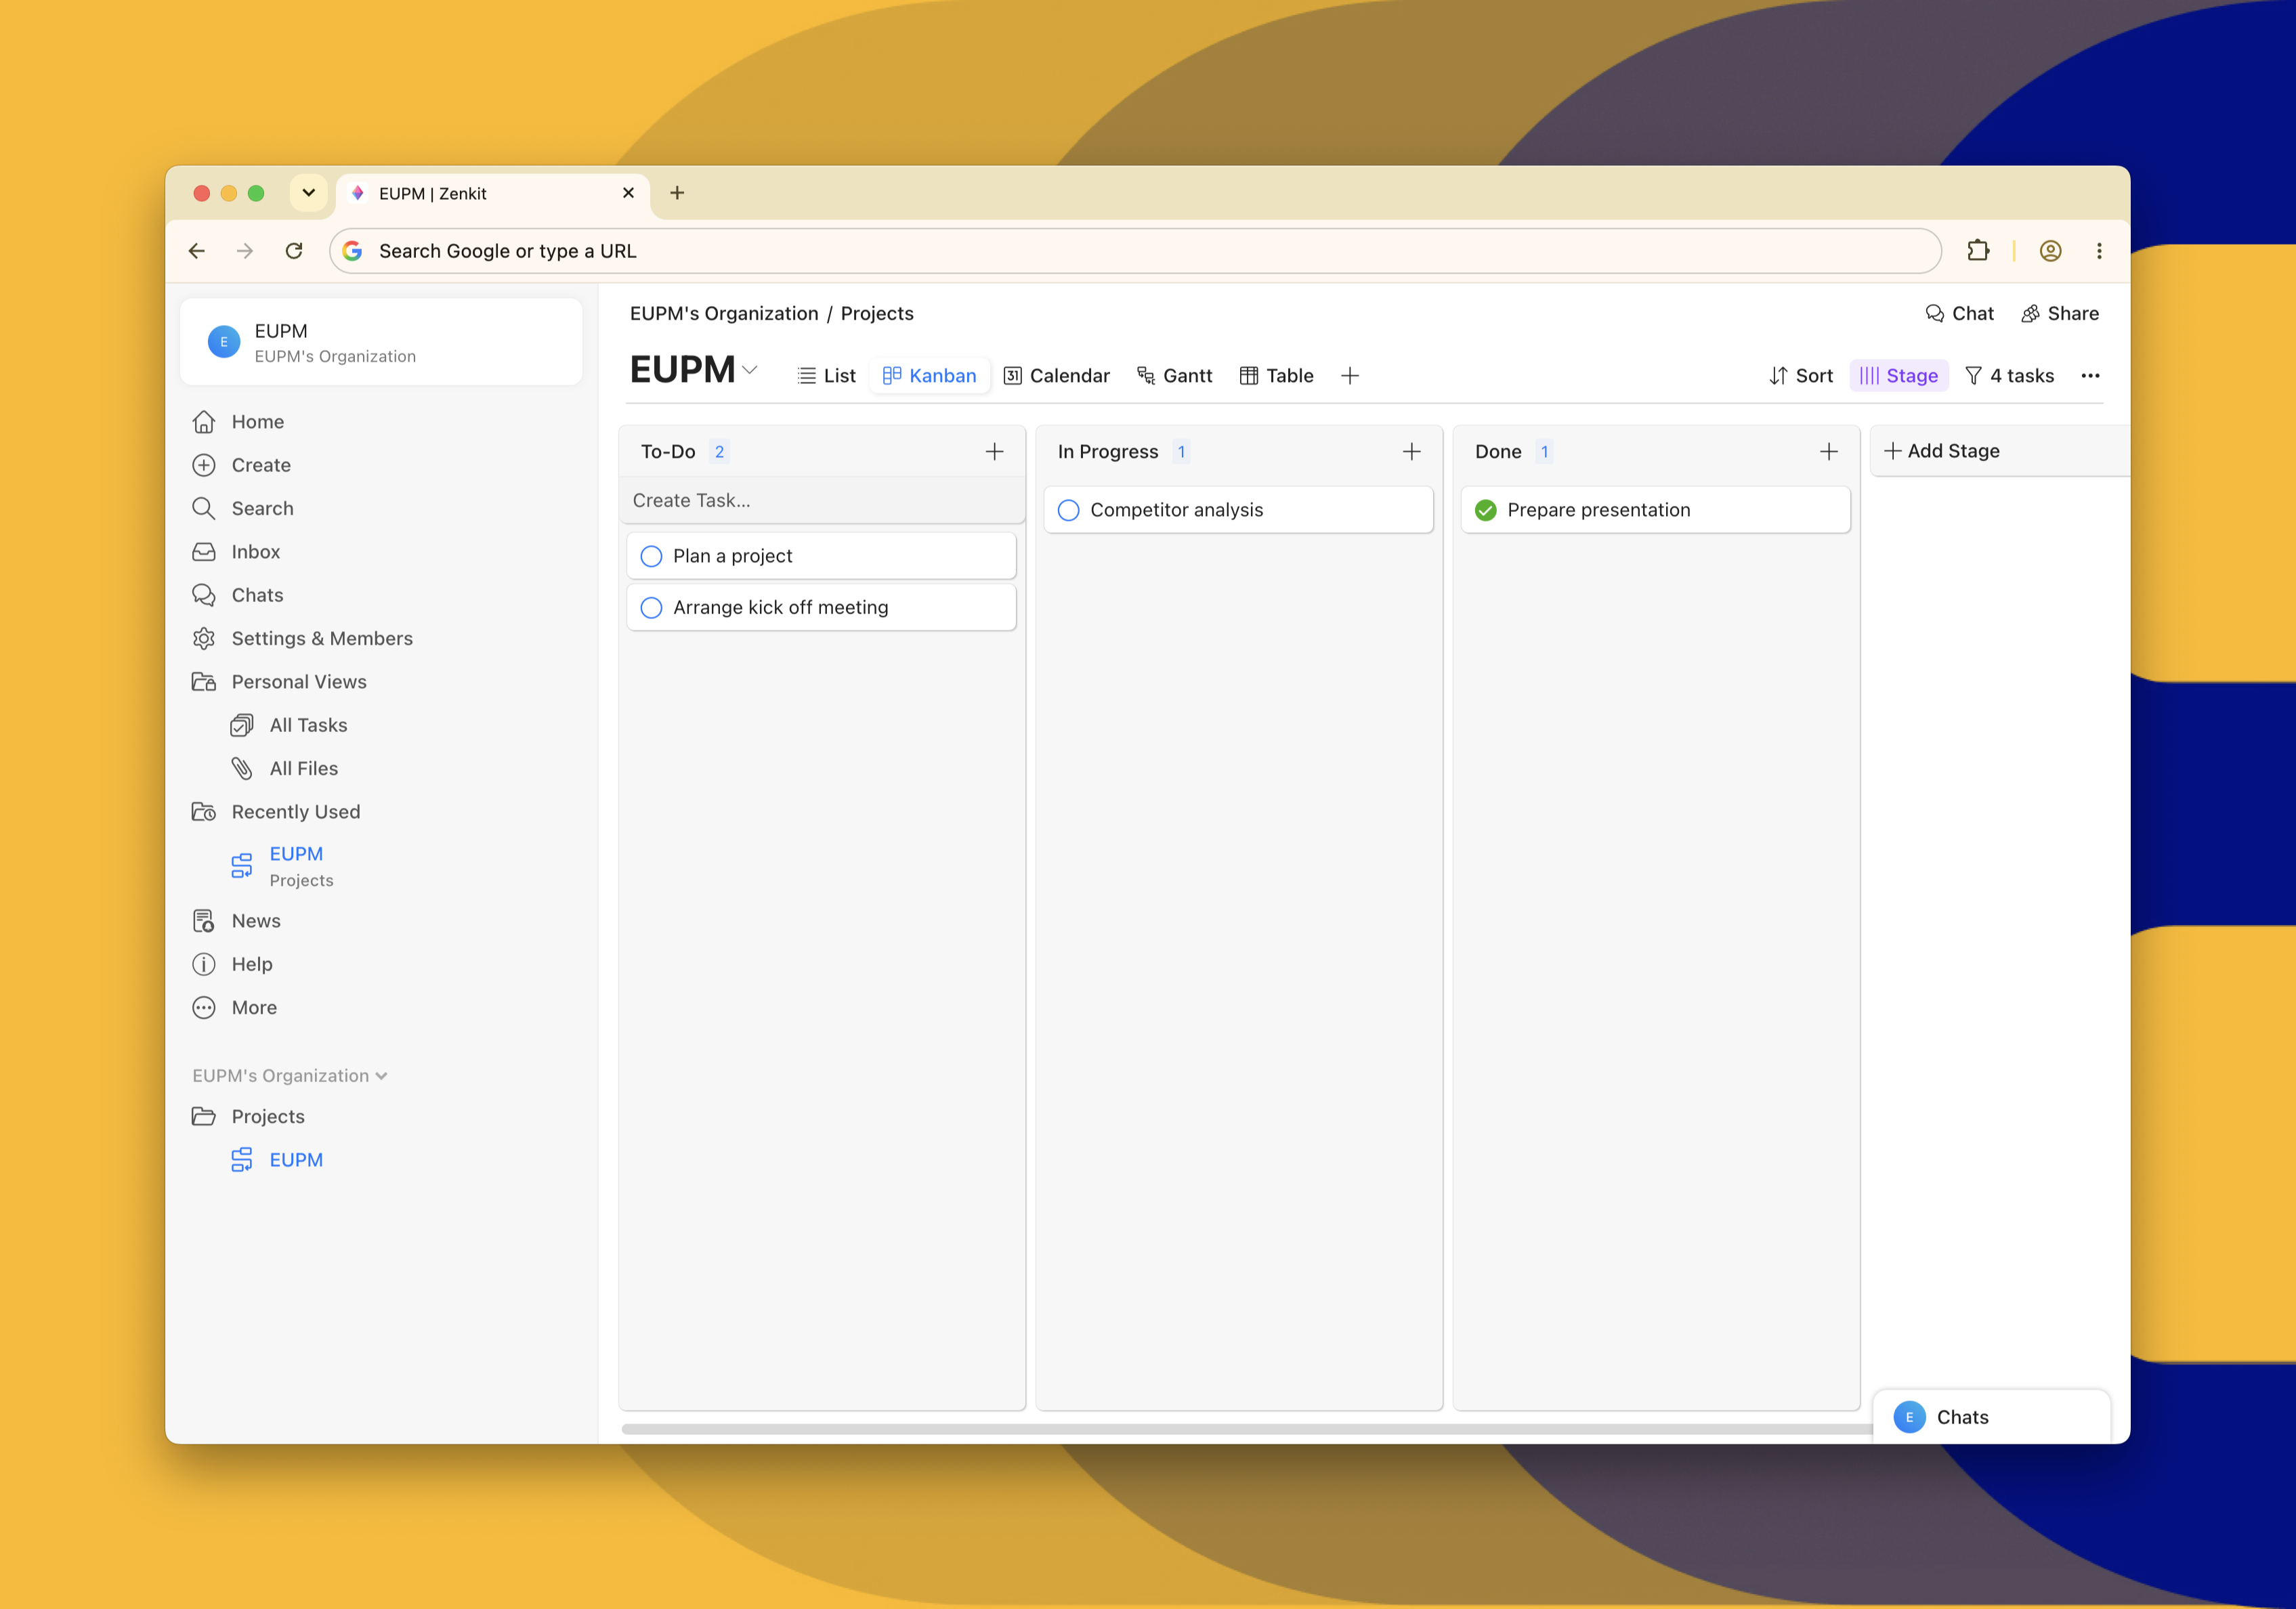The width and height of the screenshot is (2296, 1609).
Task: Open the Plan a project card
Action: (821, 556)
